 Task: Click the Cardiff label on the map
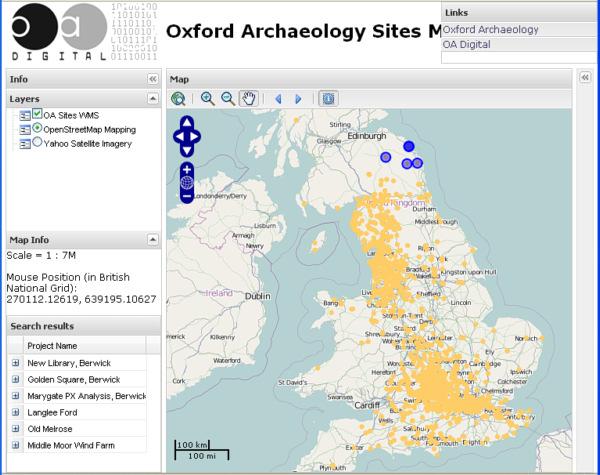(x=367, y=405)
